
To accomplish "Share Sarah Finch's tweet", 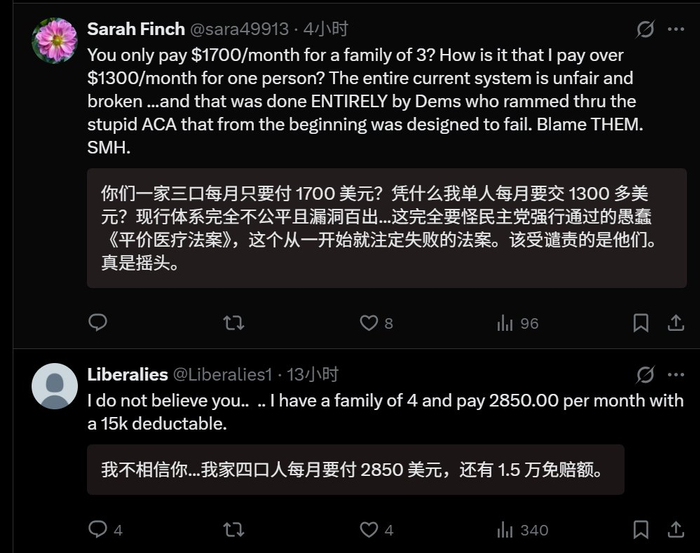I will coord(676,323).
